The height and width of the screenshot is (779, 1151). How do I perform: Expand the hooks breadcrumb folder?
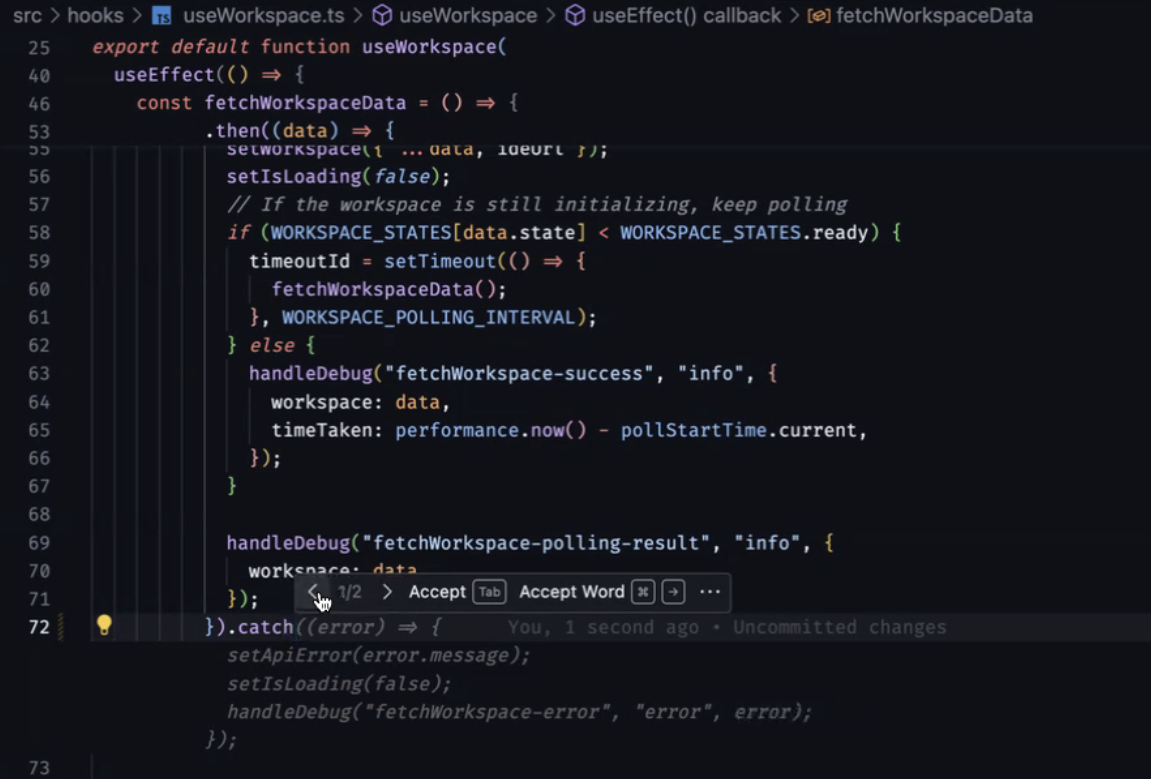coord(95,16)
